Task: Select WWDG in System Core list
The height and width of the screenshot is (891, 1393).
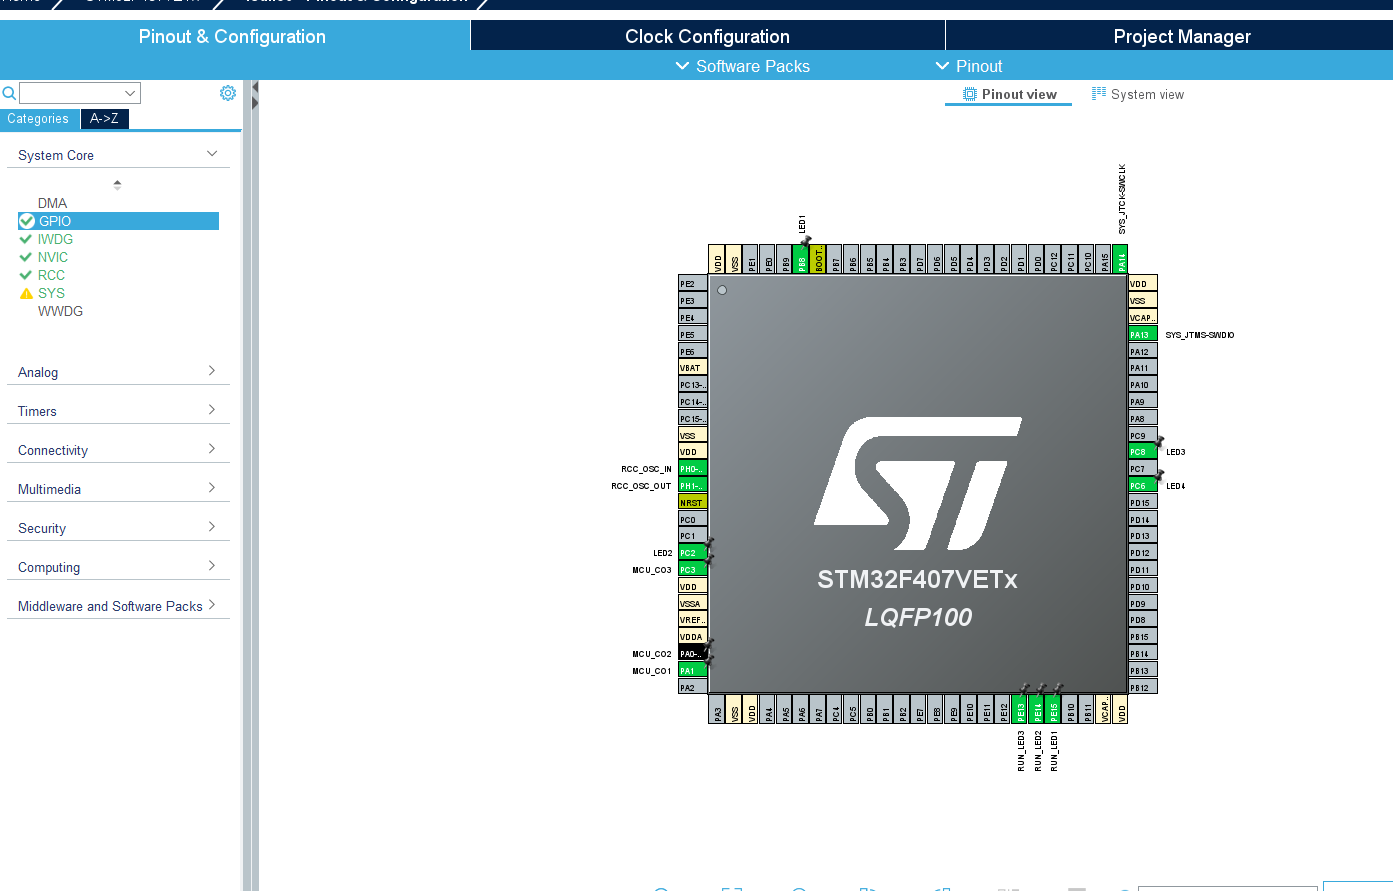Action: coord(60,311)
